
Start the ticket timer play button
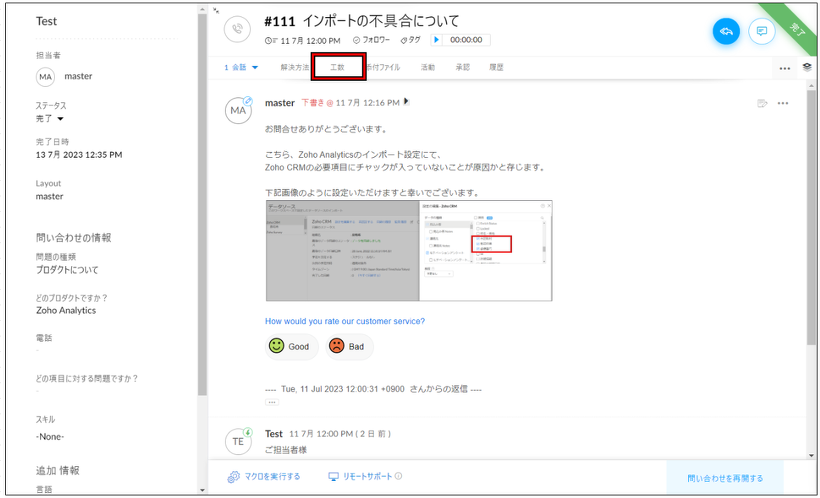(437, 40)
